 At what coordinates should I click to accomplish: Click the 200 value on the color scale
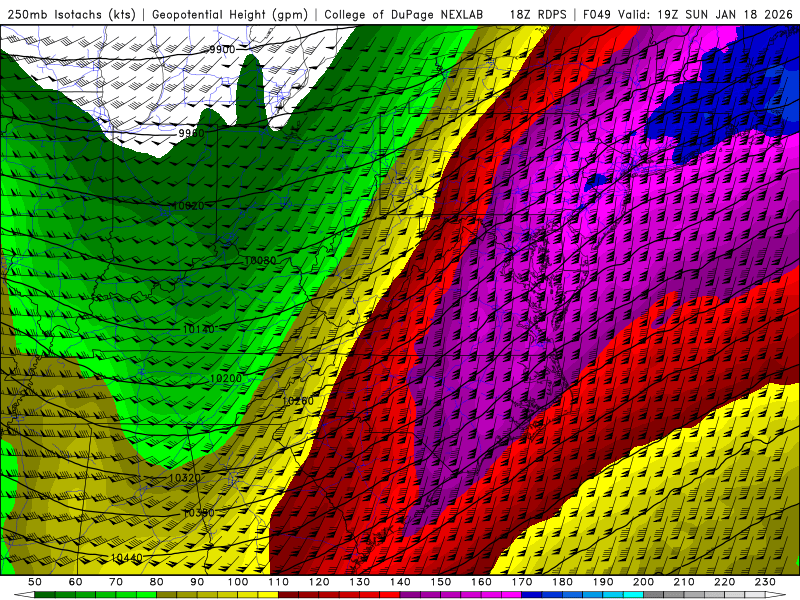pyautogui.click(x=643, y=582)
